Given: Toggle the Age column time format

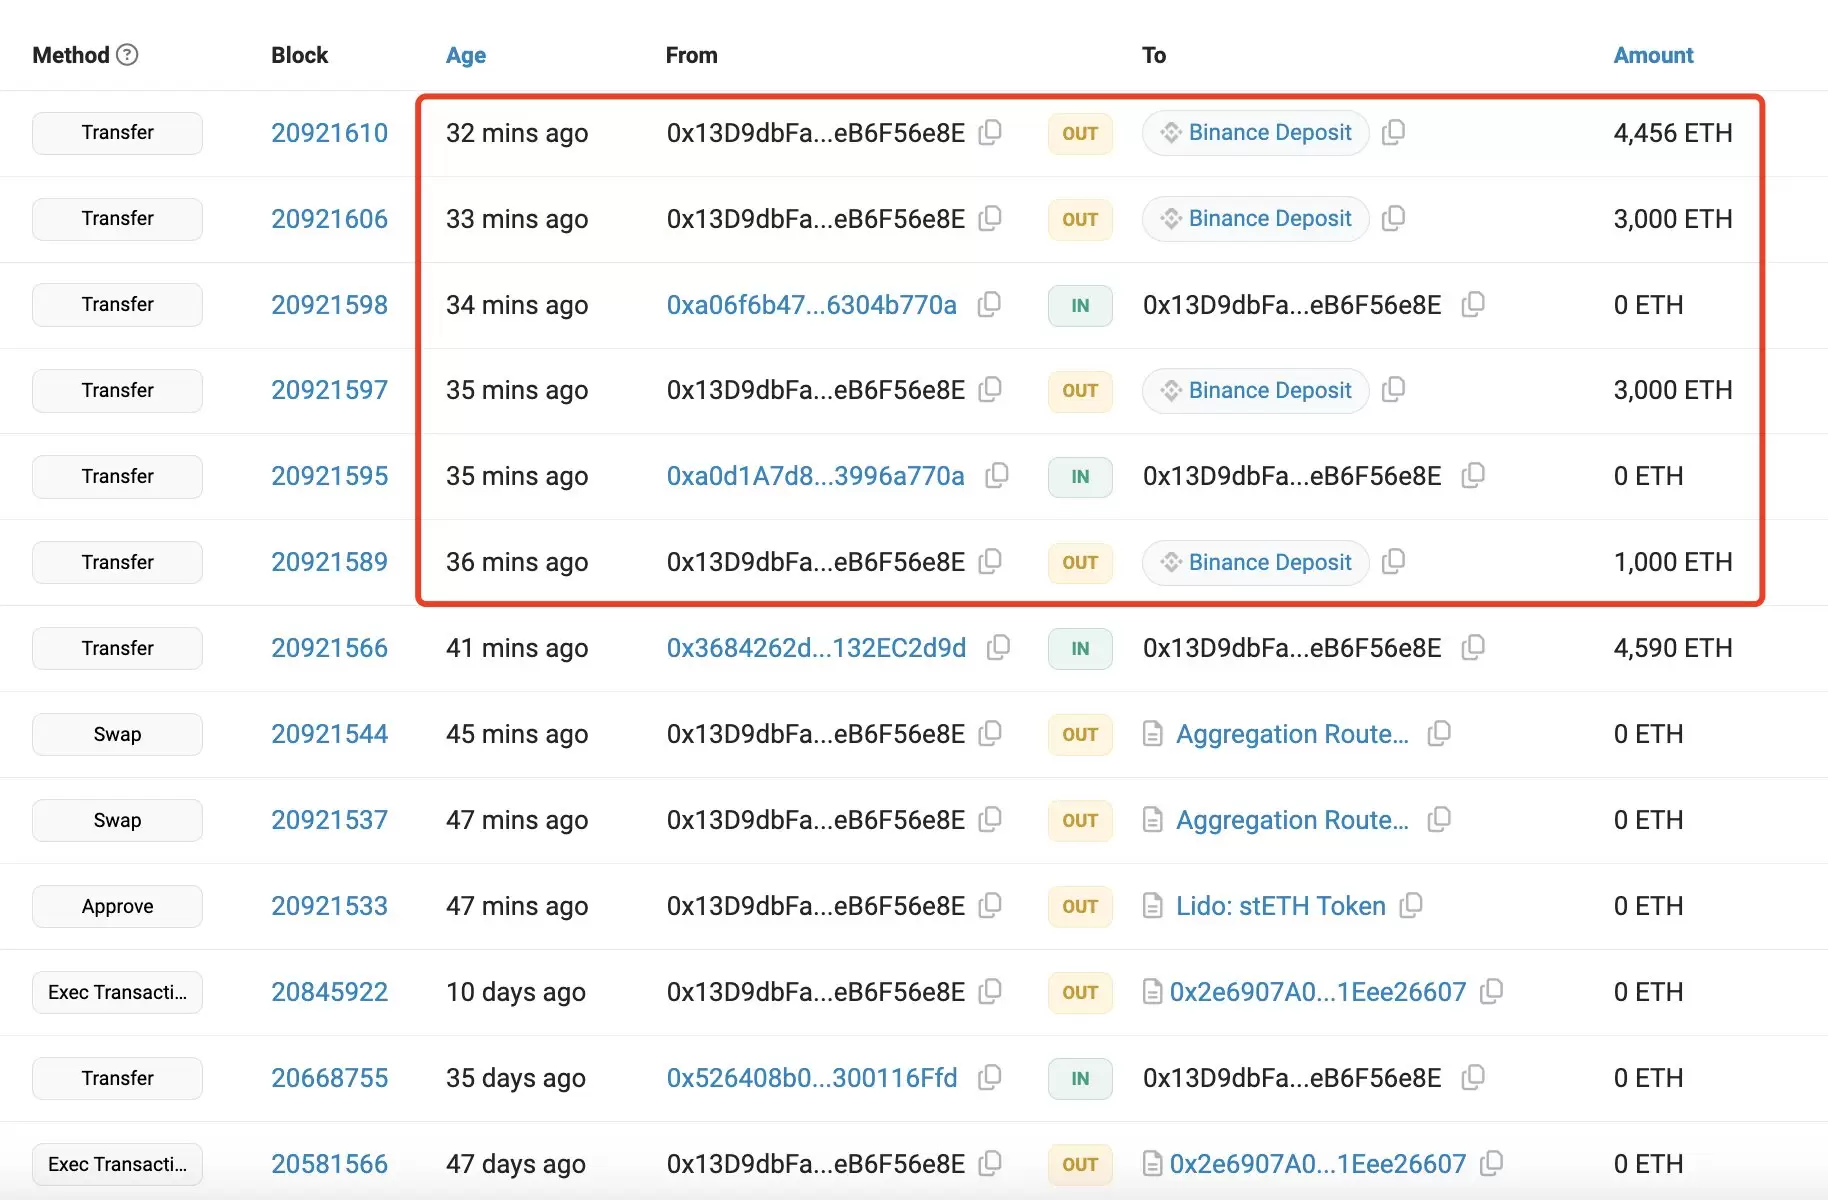Looking at the screenshot, I should click(x=465, y=55).
